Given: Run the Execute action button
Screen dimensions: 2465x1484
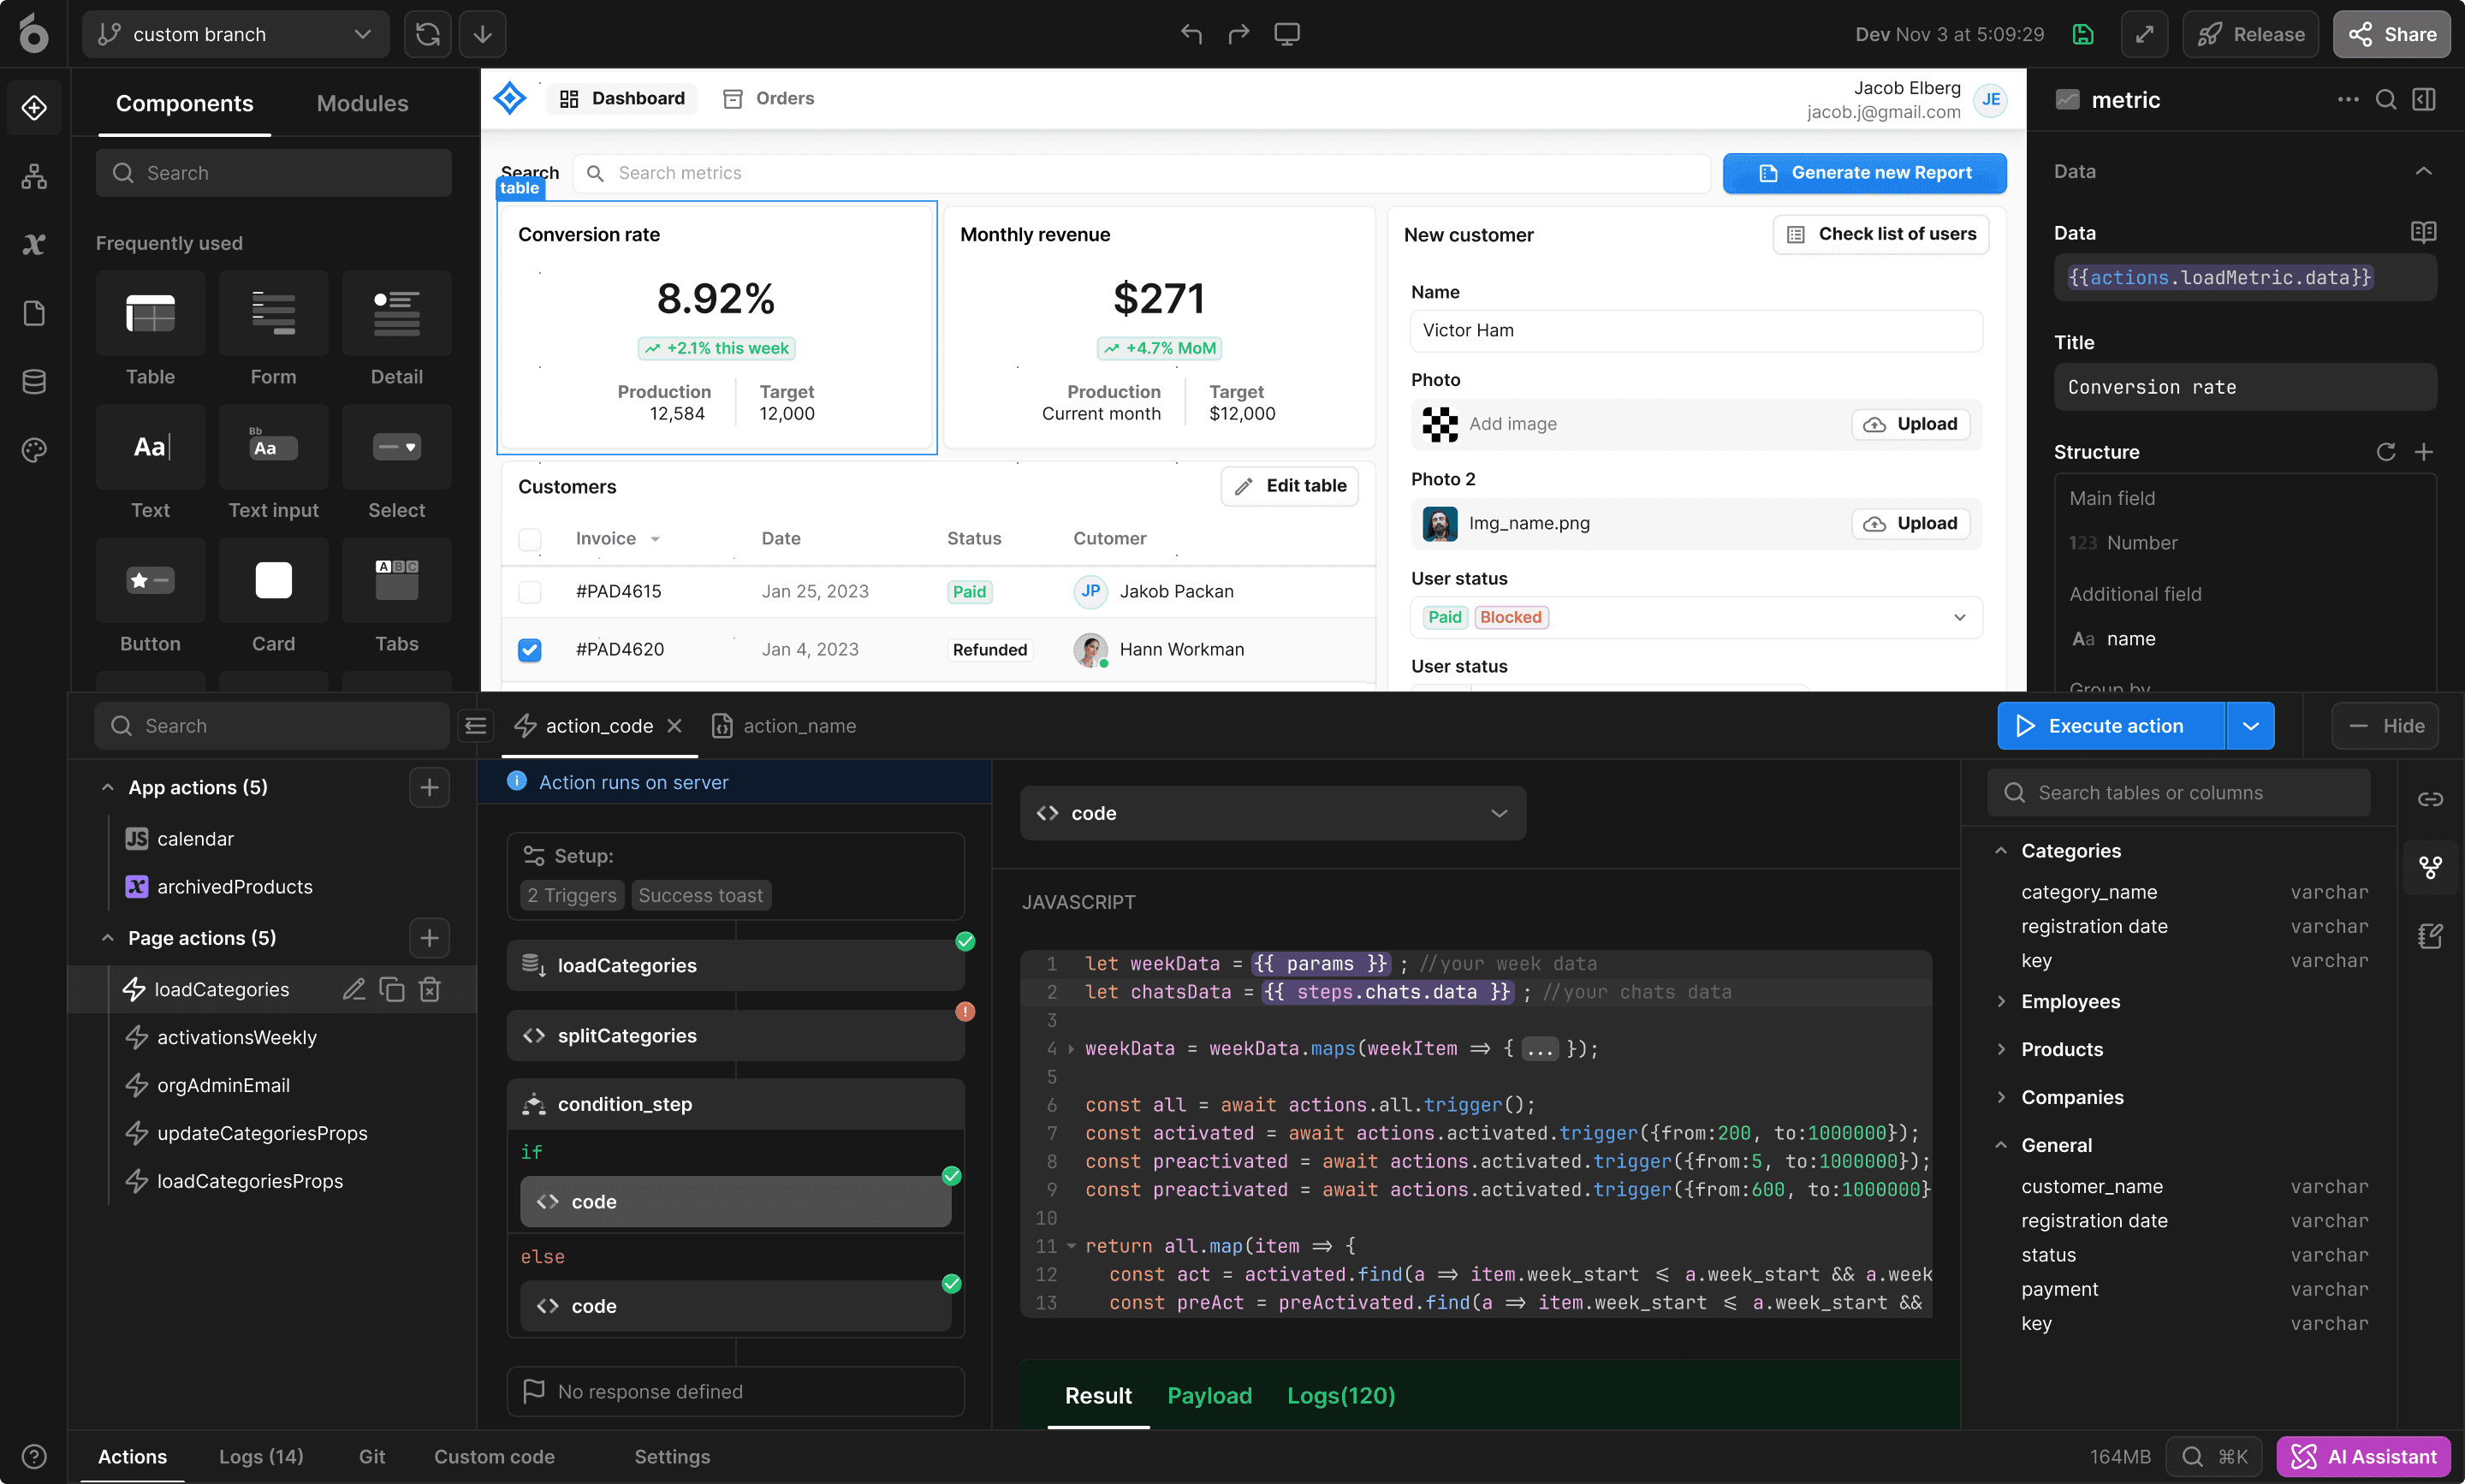Looking at the screenshot, I should [x=2111, y=726].
